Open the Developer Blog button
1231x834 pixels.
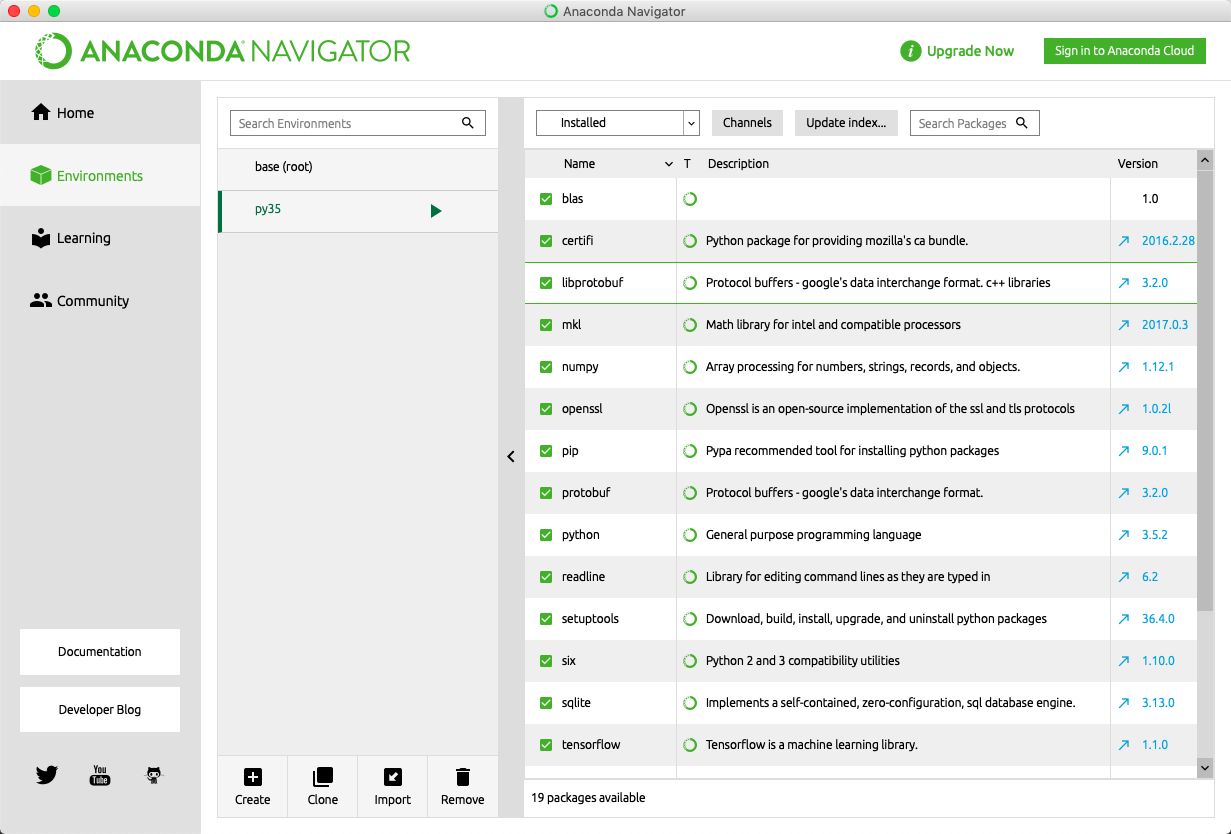[x=100, y=710]
